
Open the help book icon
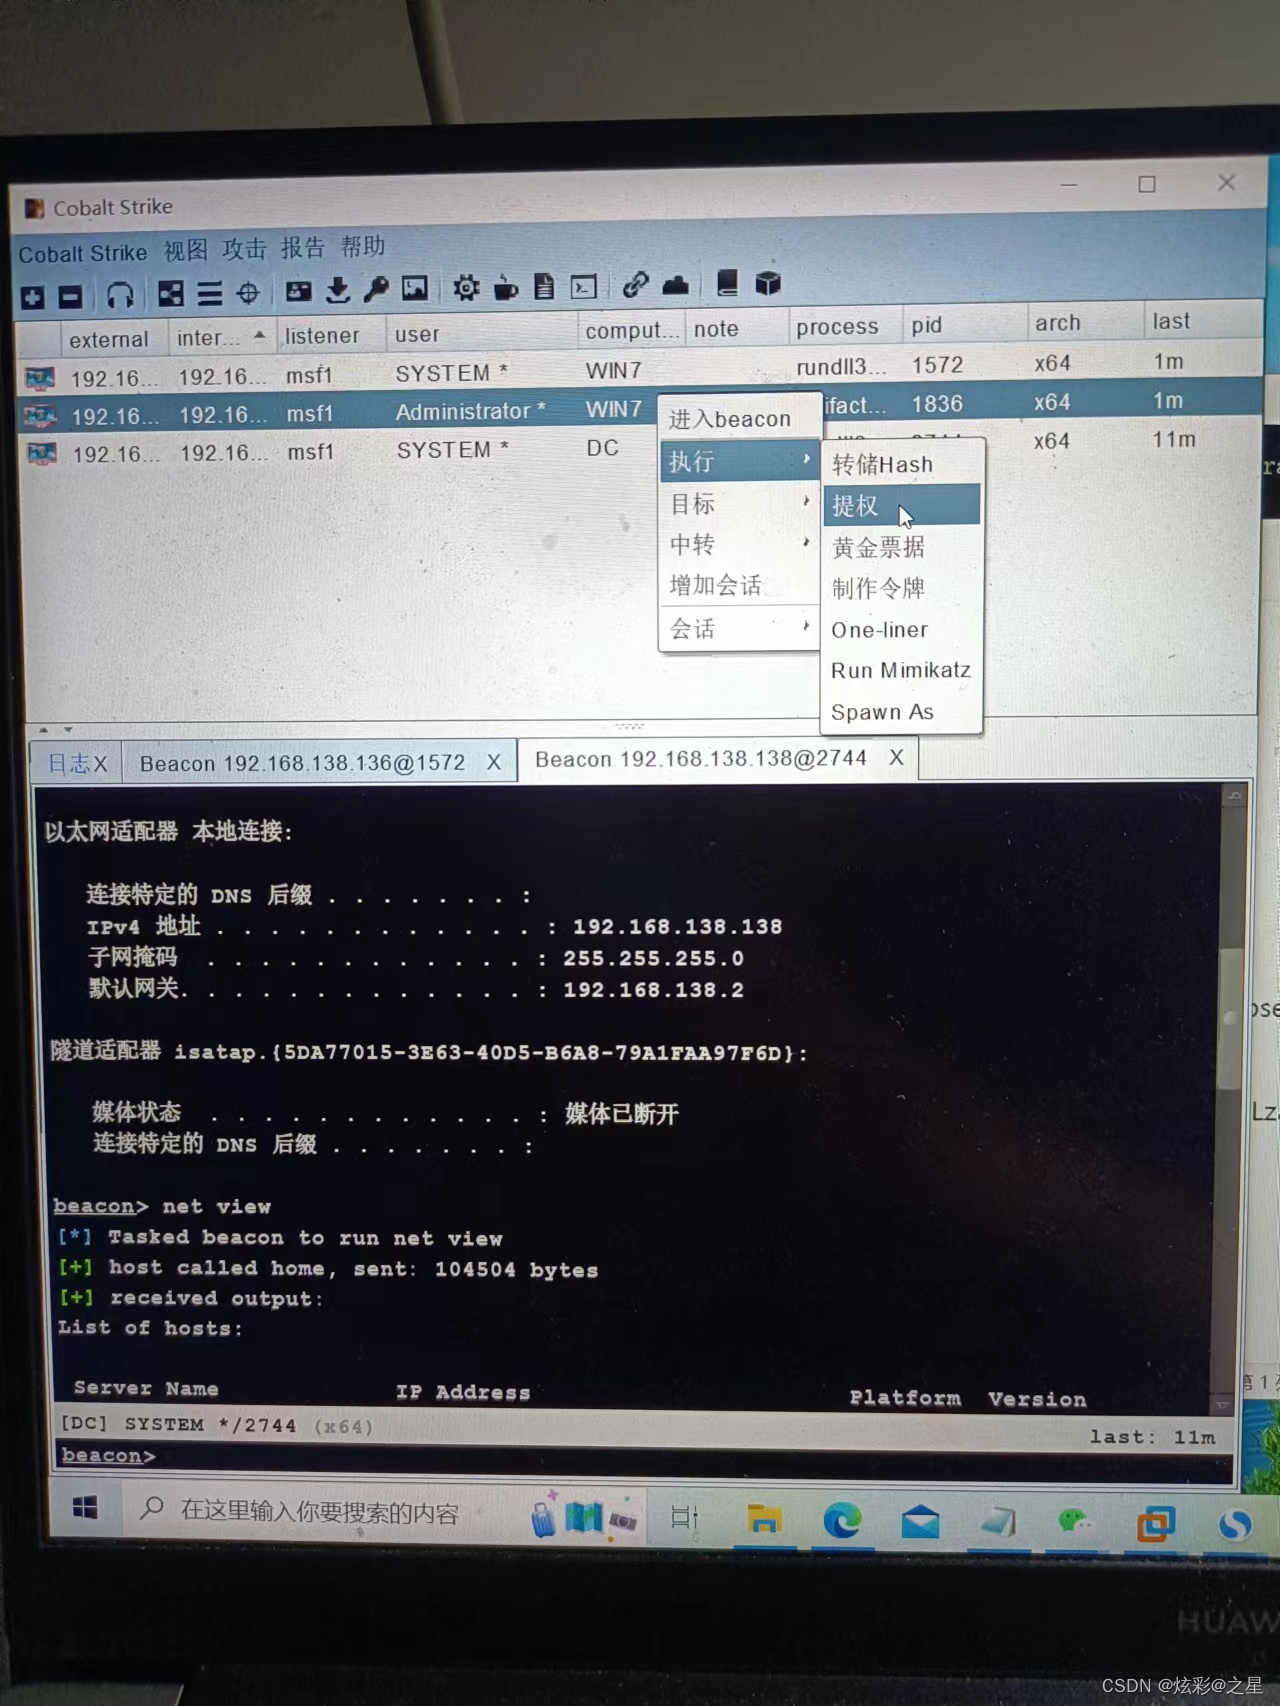click(x=727, y=283)
